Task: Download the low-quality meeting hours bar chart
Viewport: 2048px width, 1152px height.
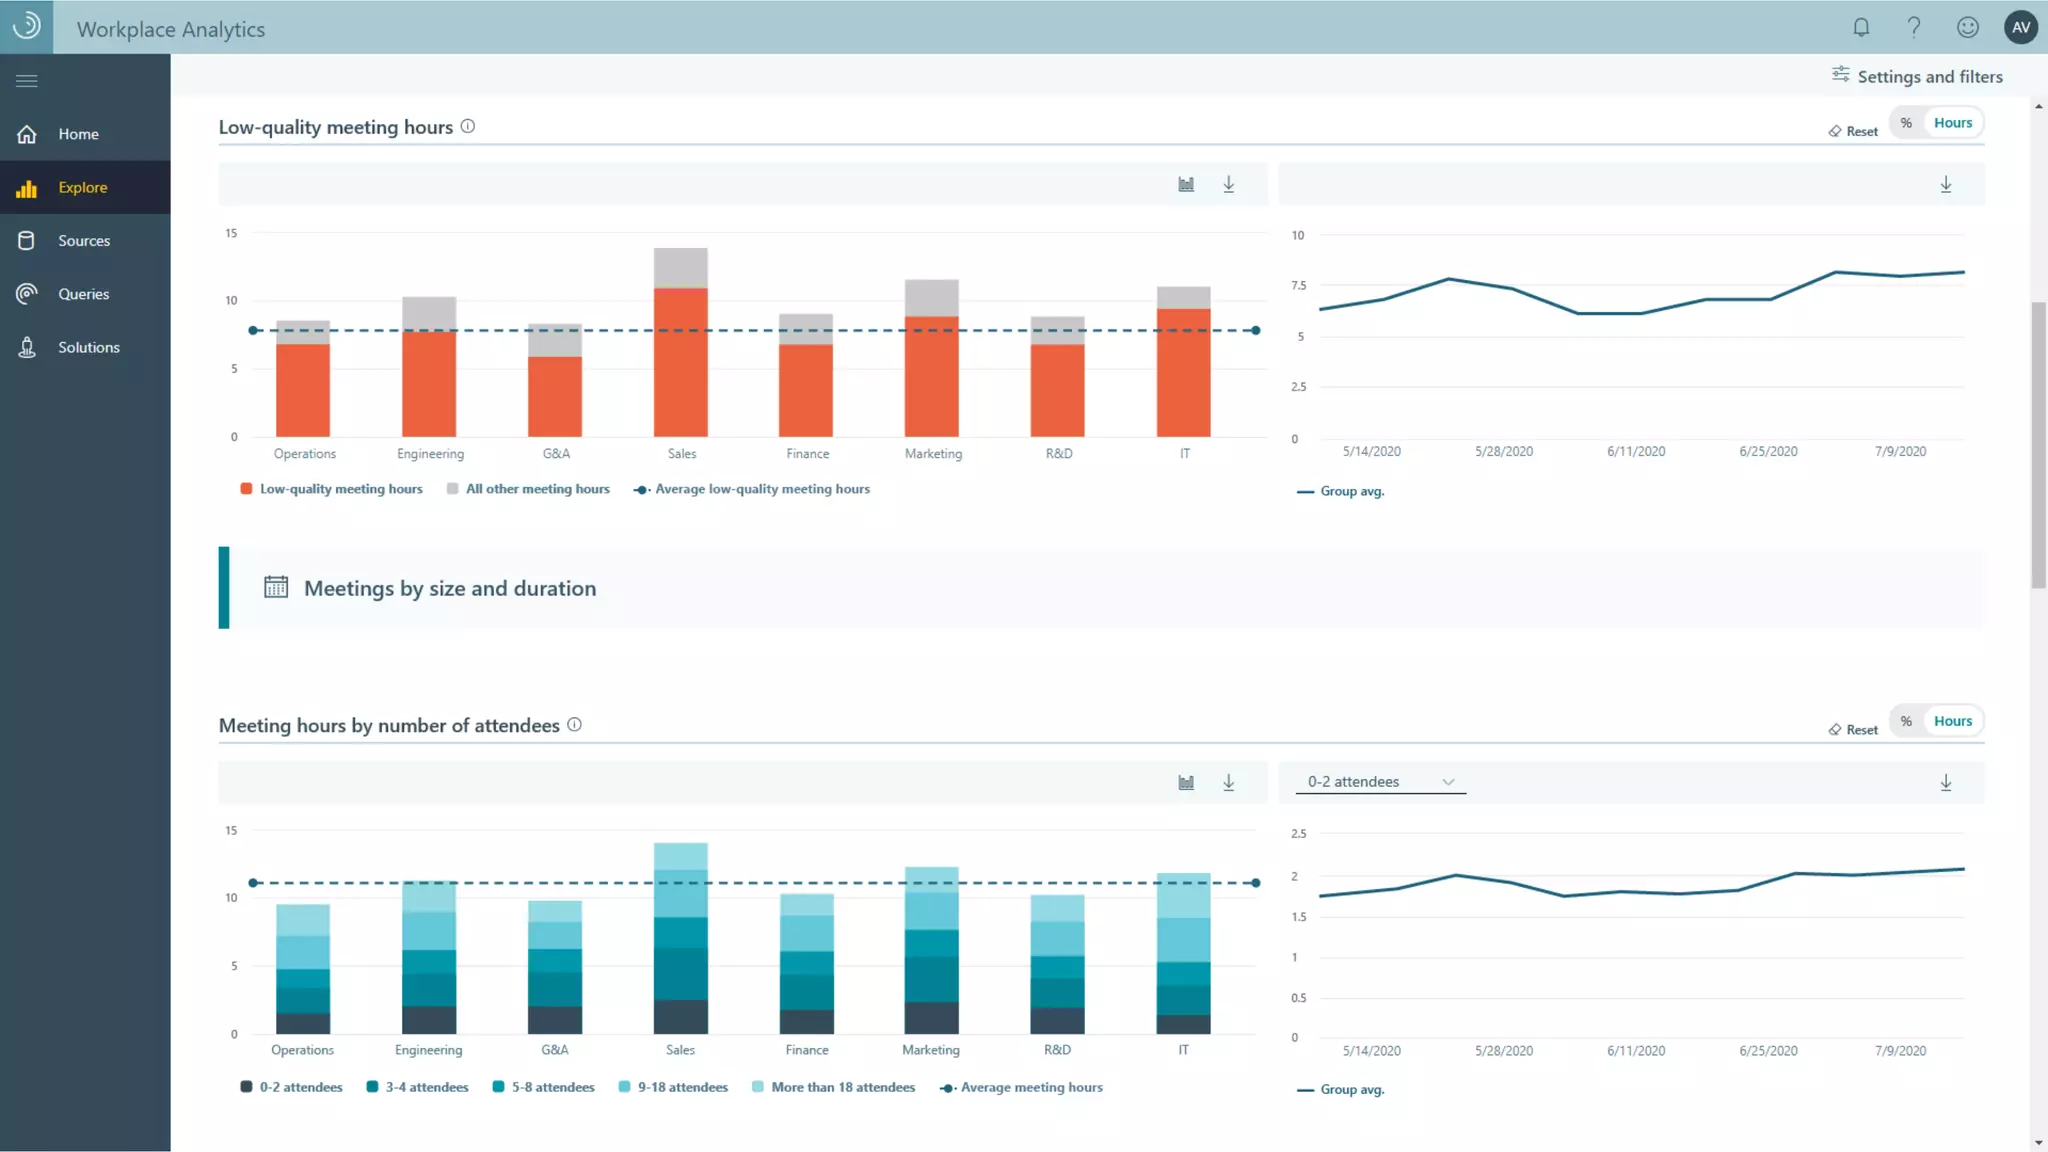Action: tap(1228, 184)
